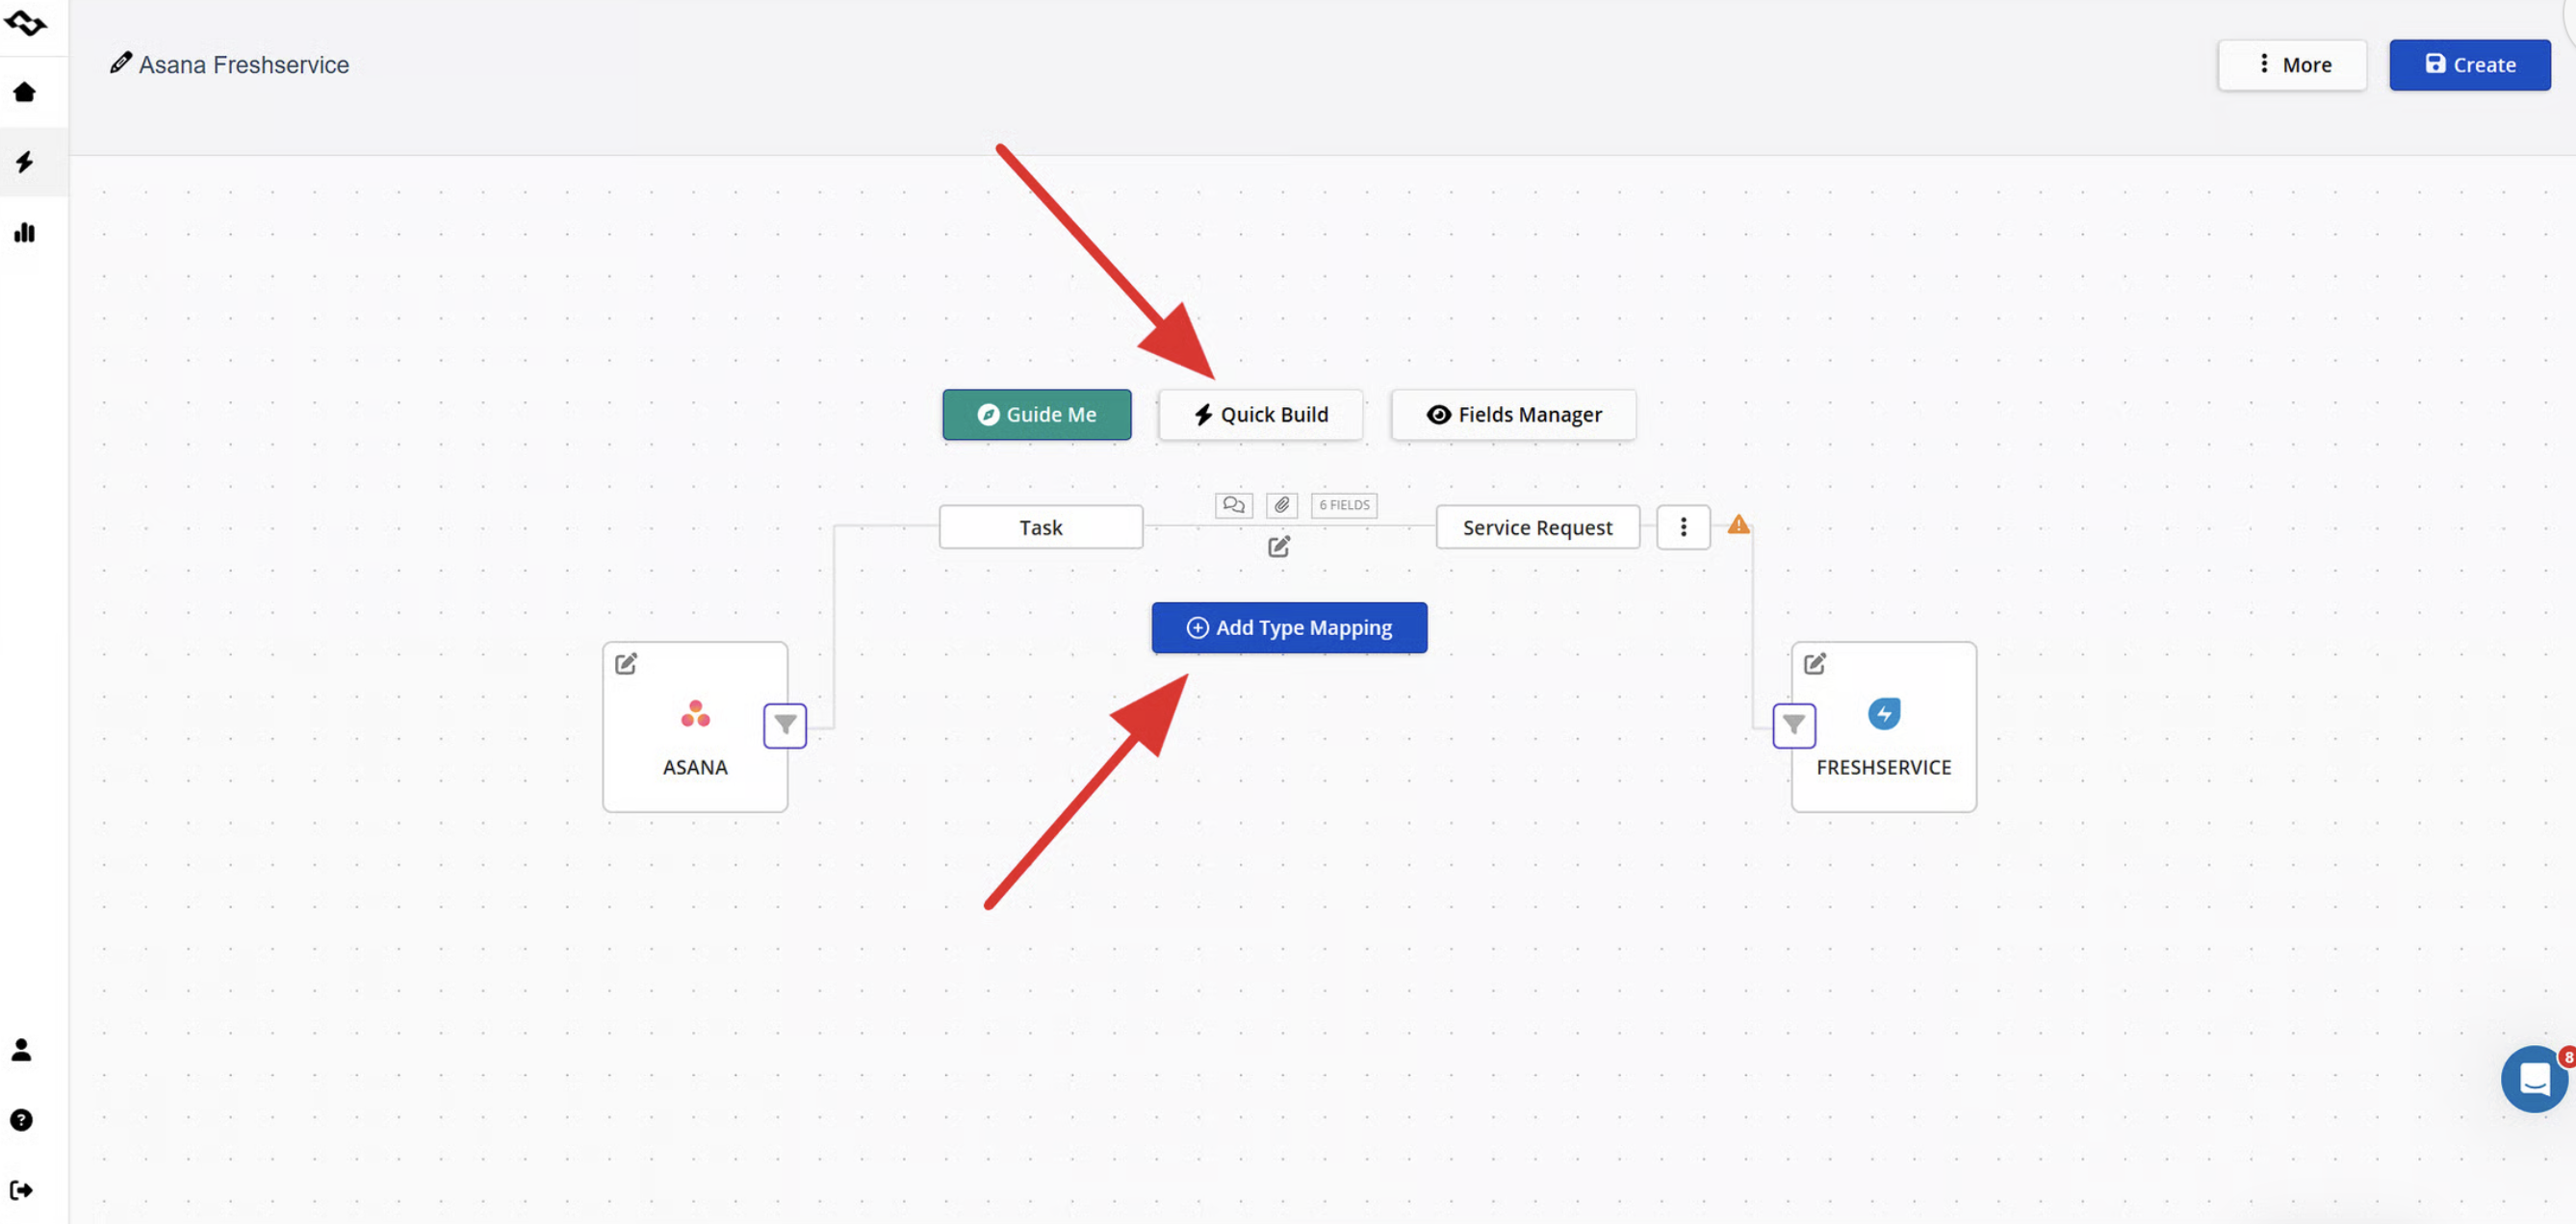Open the chat support widget
This screenshot has height=1224, width=2576.
[x=2534, y=1079]
